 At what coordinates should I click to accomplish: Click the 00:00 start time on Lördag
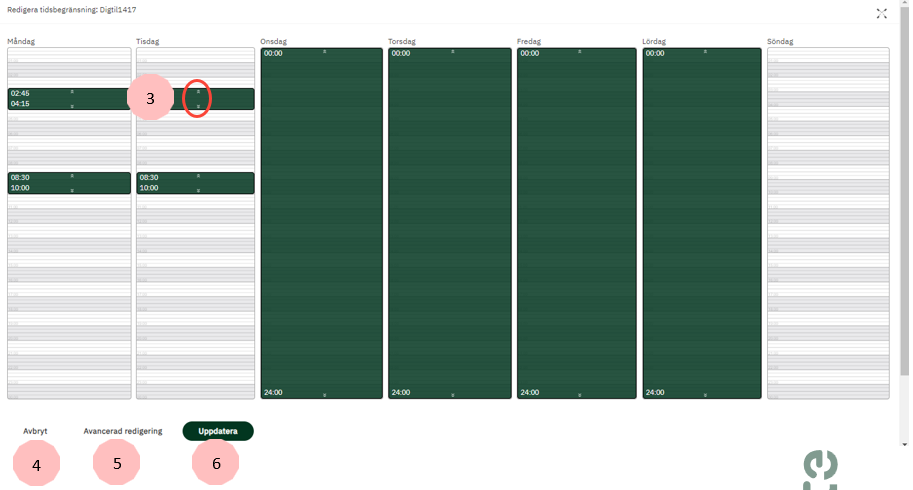coord(655,54)
